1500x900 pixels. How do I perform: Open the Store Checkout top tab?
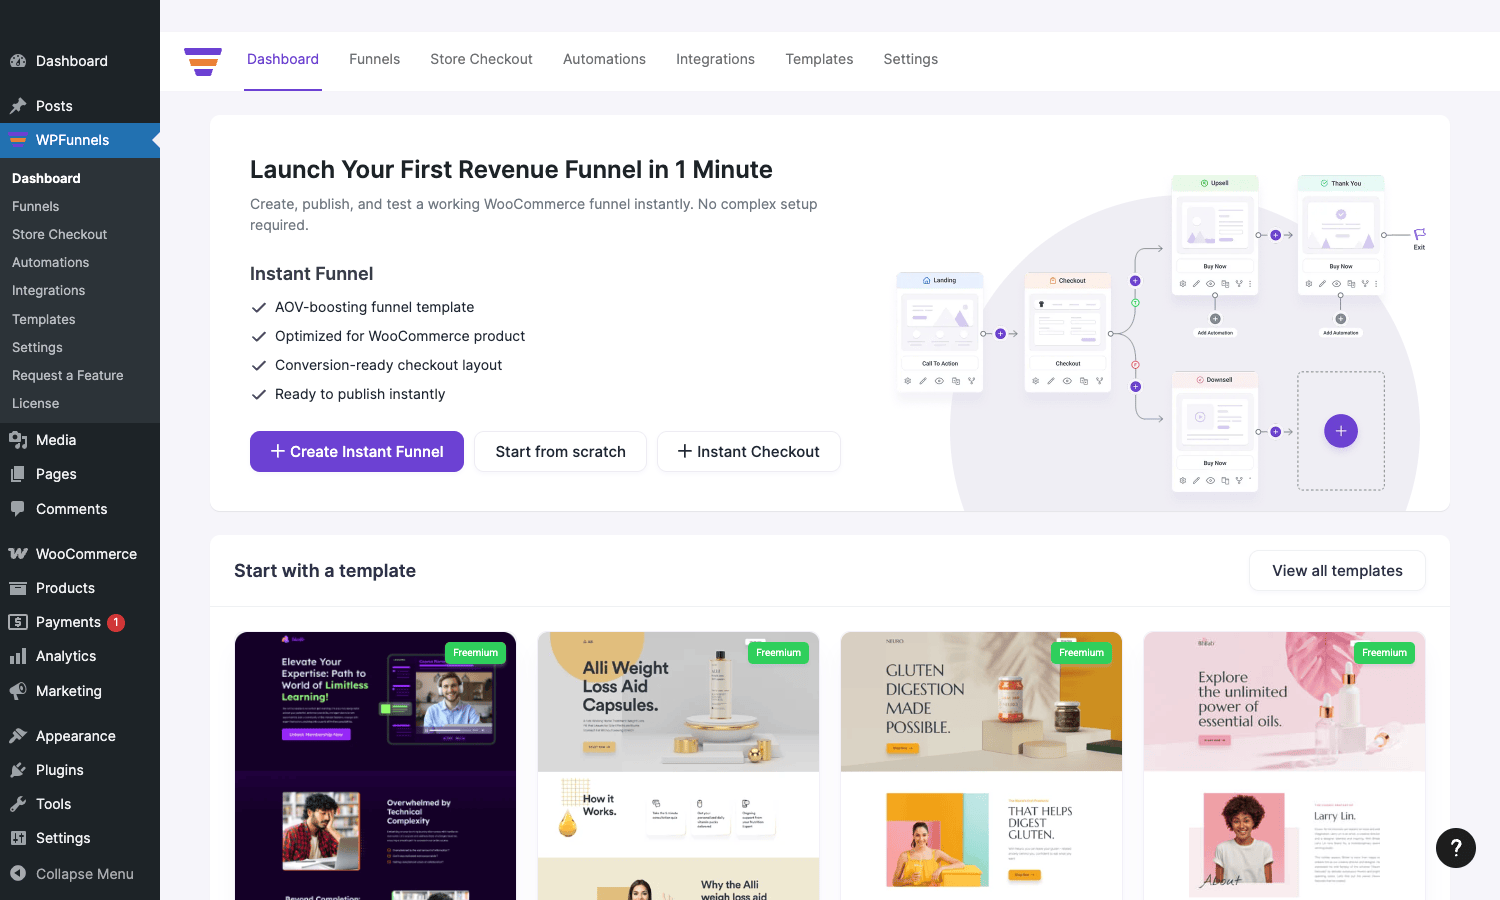tap(481, 59)
